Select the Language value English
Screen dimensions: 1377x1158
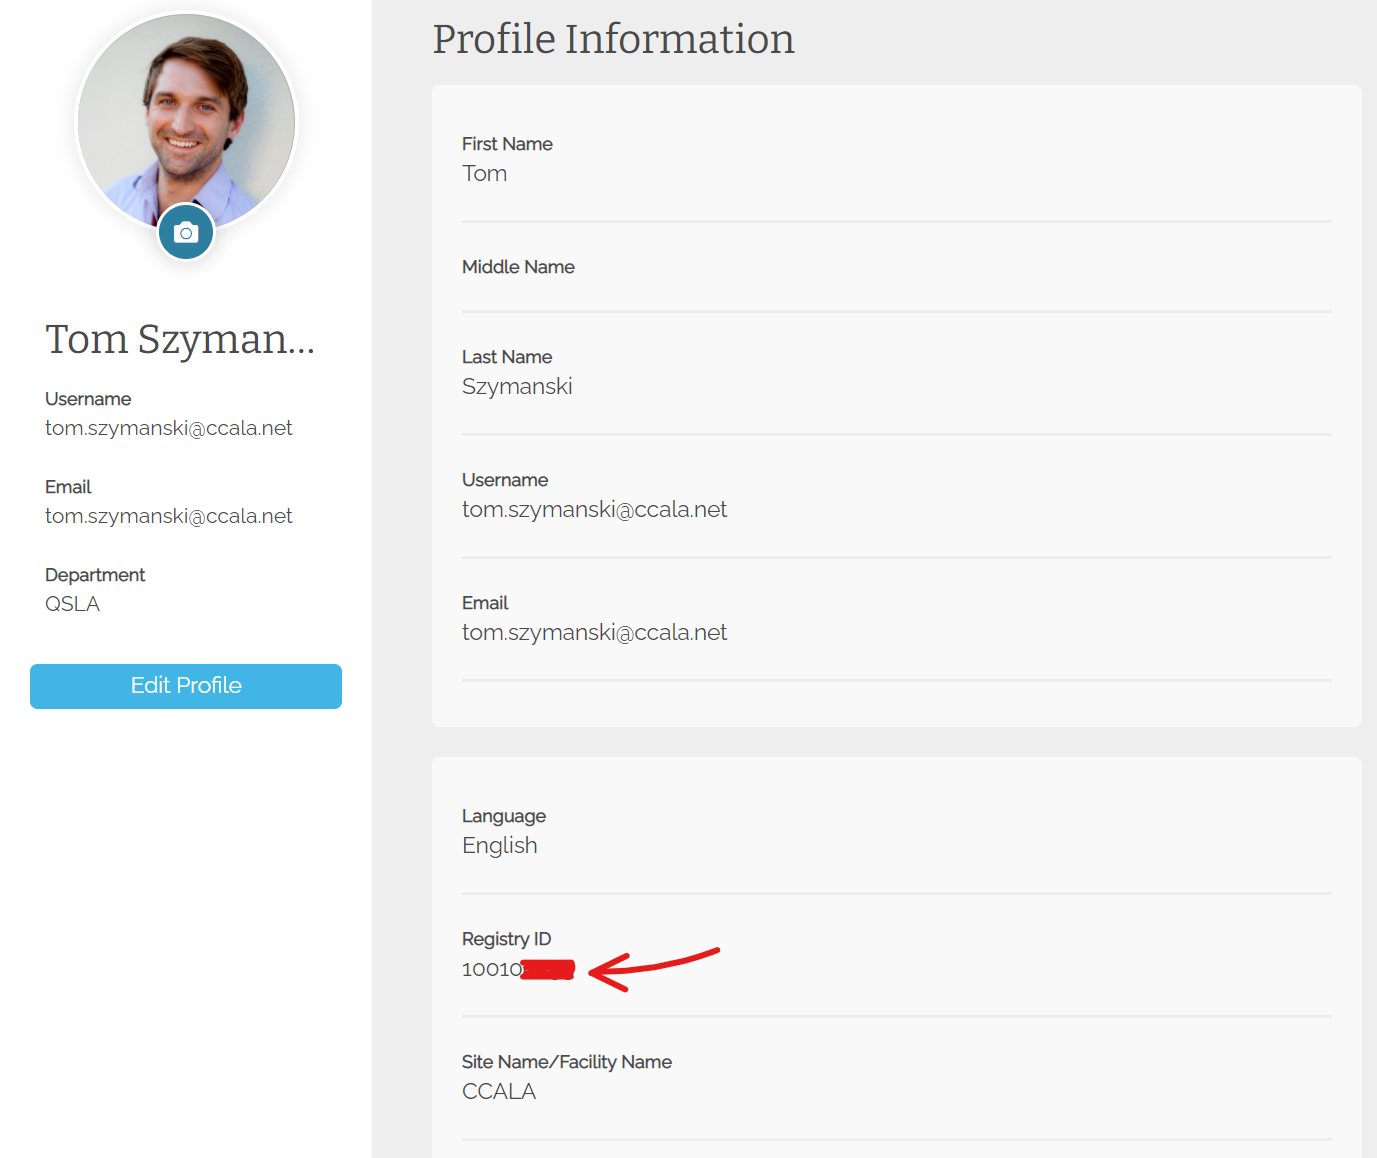tap(499, 846)
